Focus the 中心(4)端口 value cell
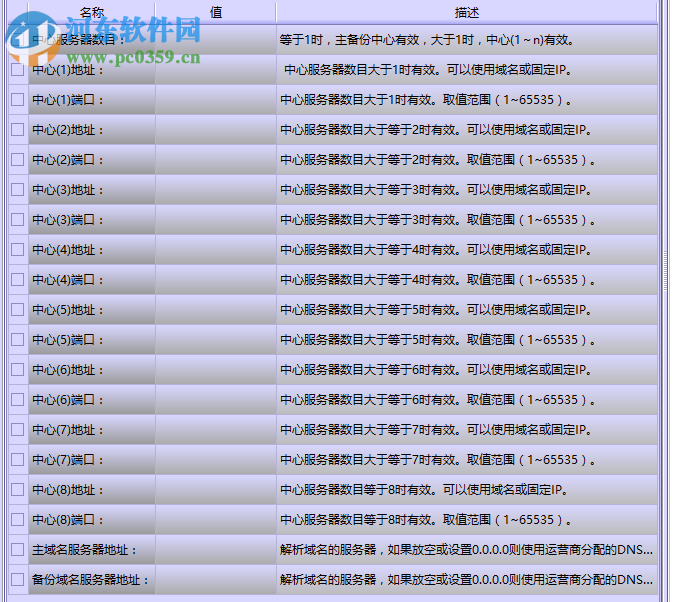 click(216, 280)
